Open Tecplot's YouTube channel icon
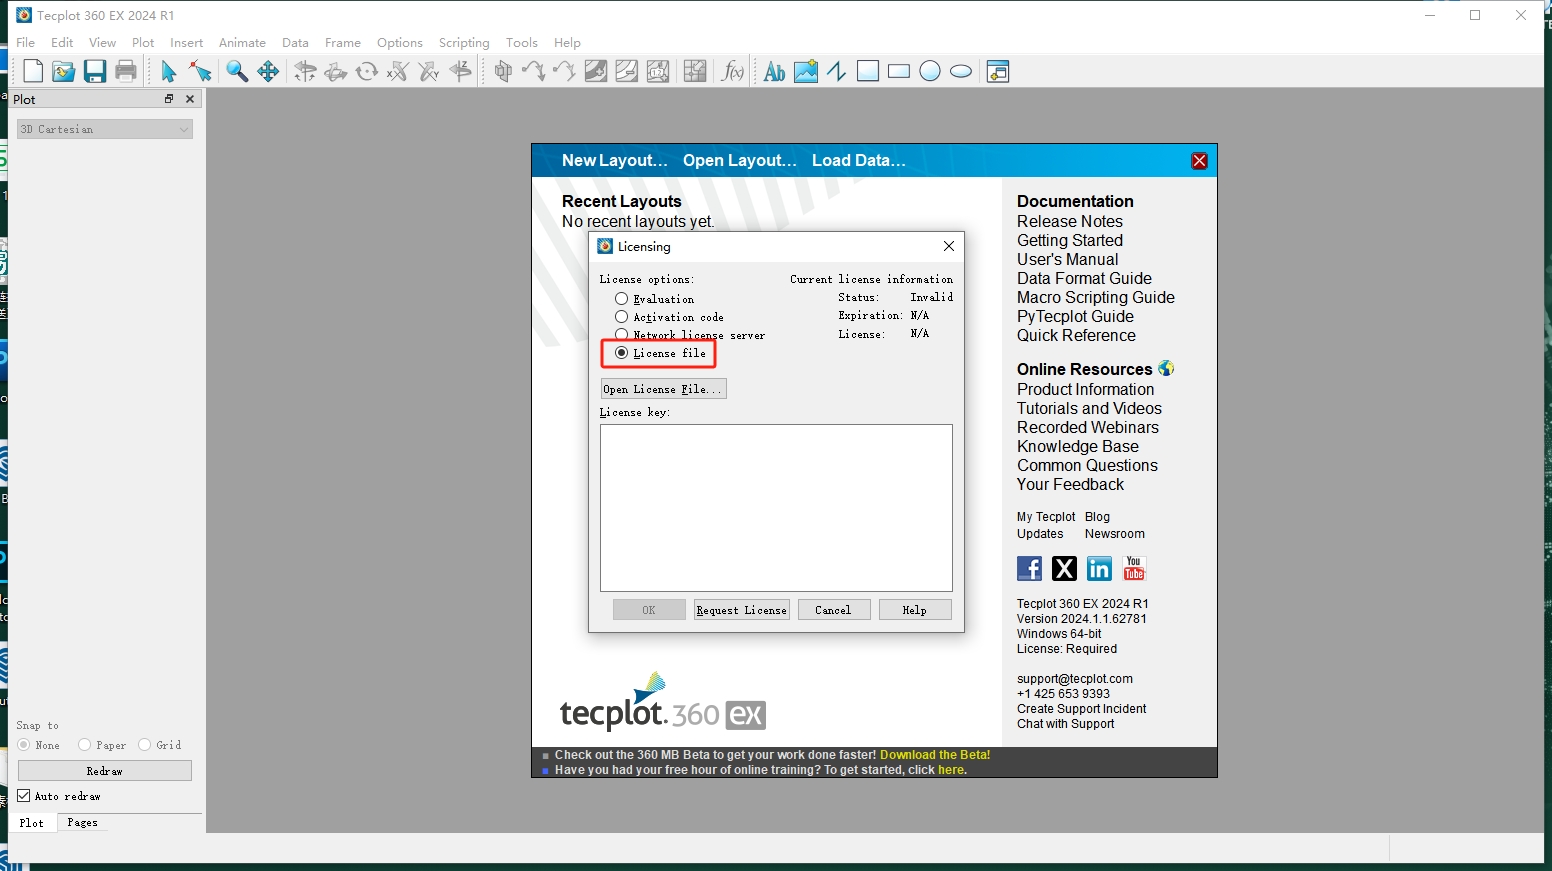The image size is (1552, 871). pos(1134,569)
